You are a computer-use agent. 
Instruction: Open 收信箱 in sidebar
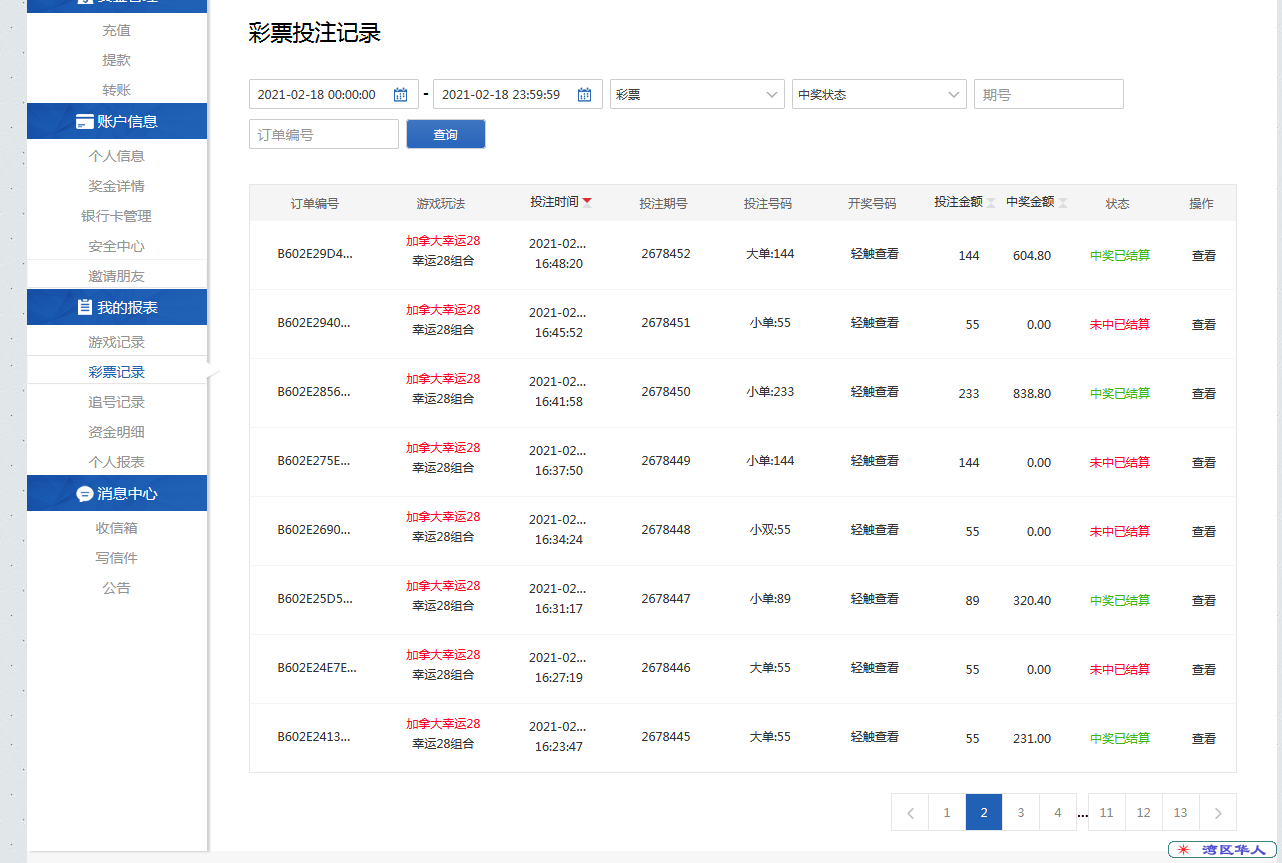(x=117, y=528)
